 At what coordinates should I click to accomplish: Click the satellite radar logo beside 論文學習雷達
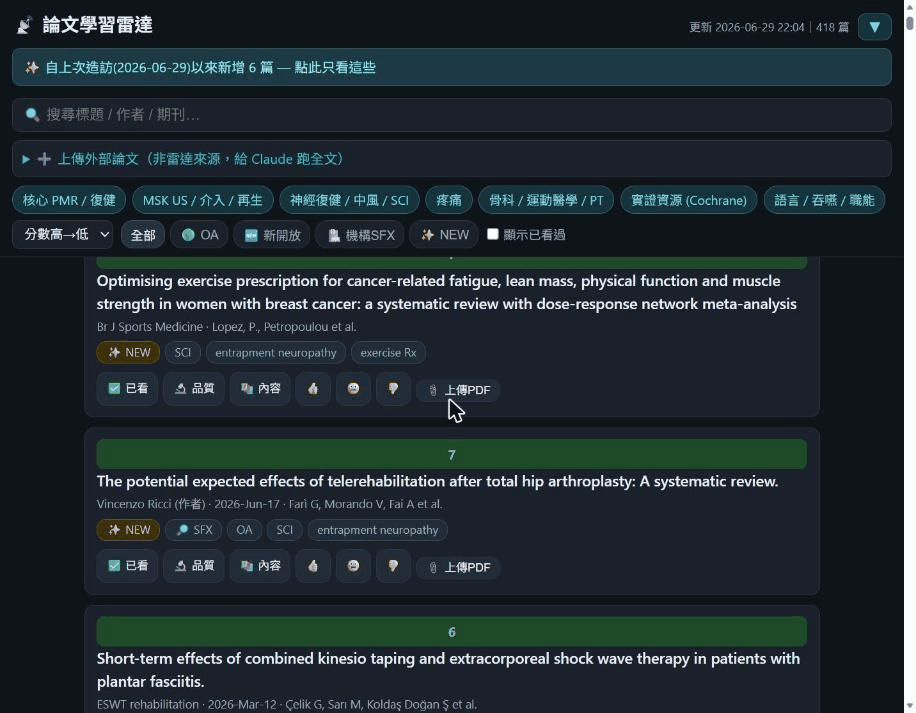point(25,25)
